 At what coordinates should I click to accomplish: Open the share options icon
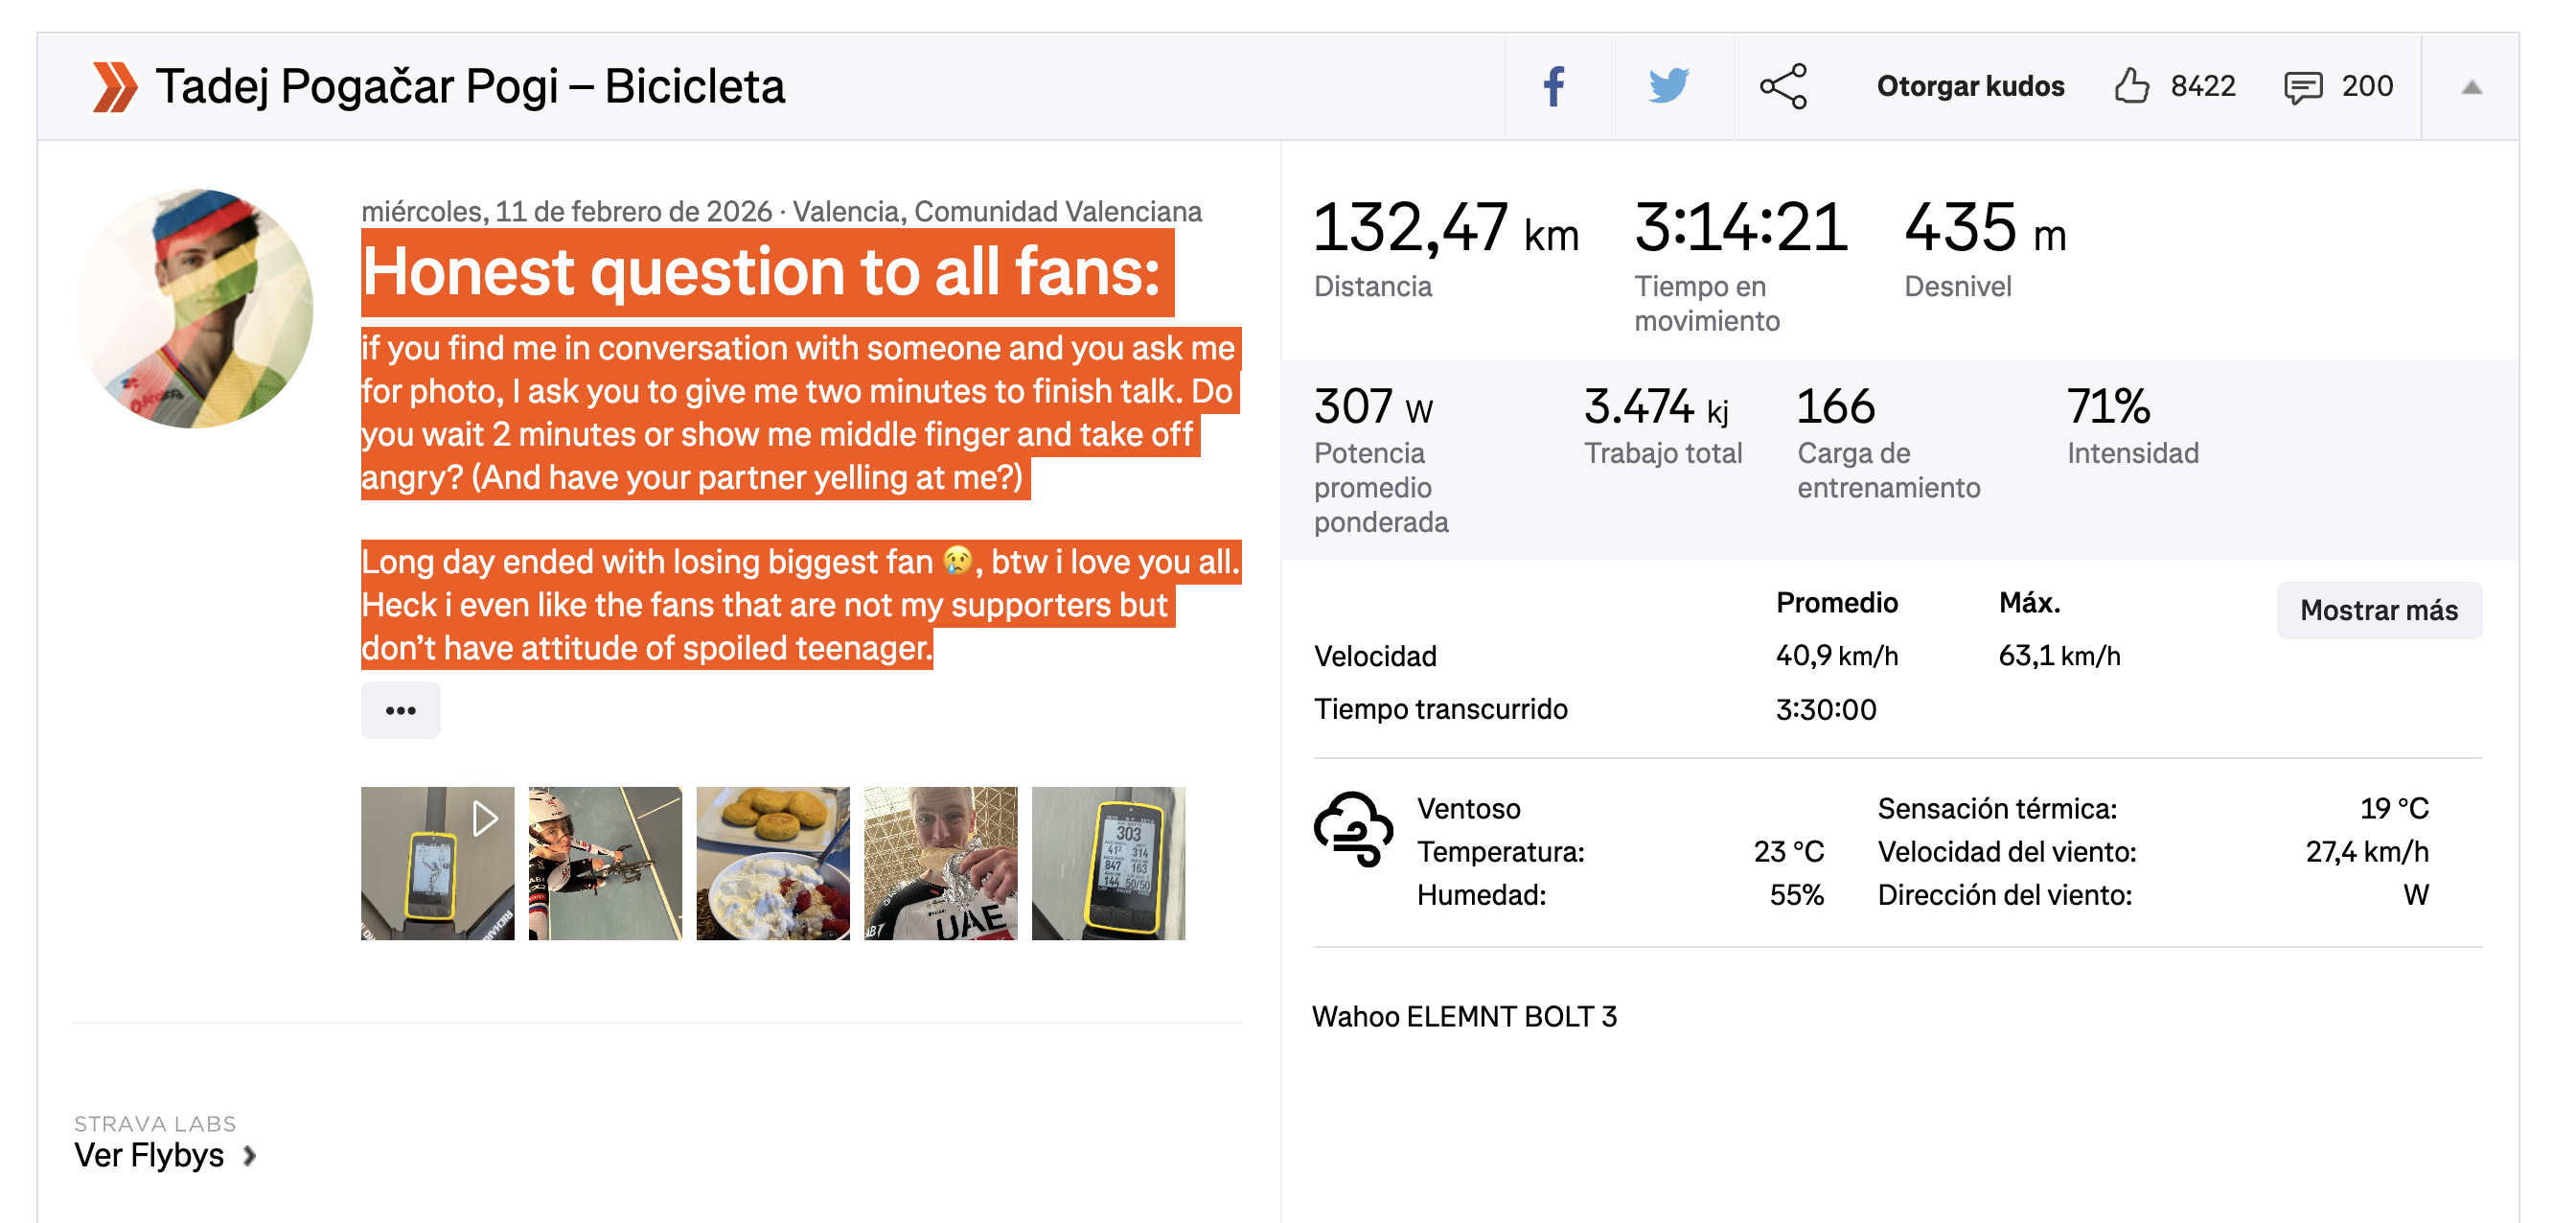pos(1783,87)
